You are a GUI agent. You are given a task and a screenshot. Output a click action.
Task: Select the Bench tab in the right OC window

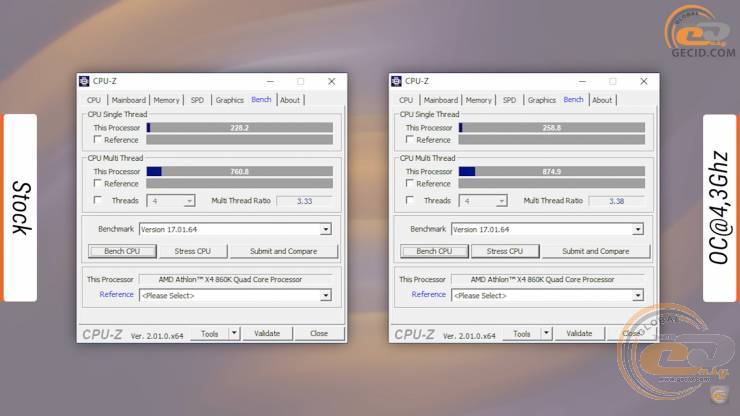coord(573,100)
